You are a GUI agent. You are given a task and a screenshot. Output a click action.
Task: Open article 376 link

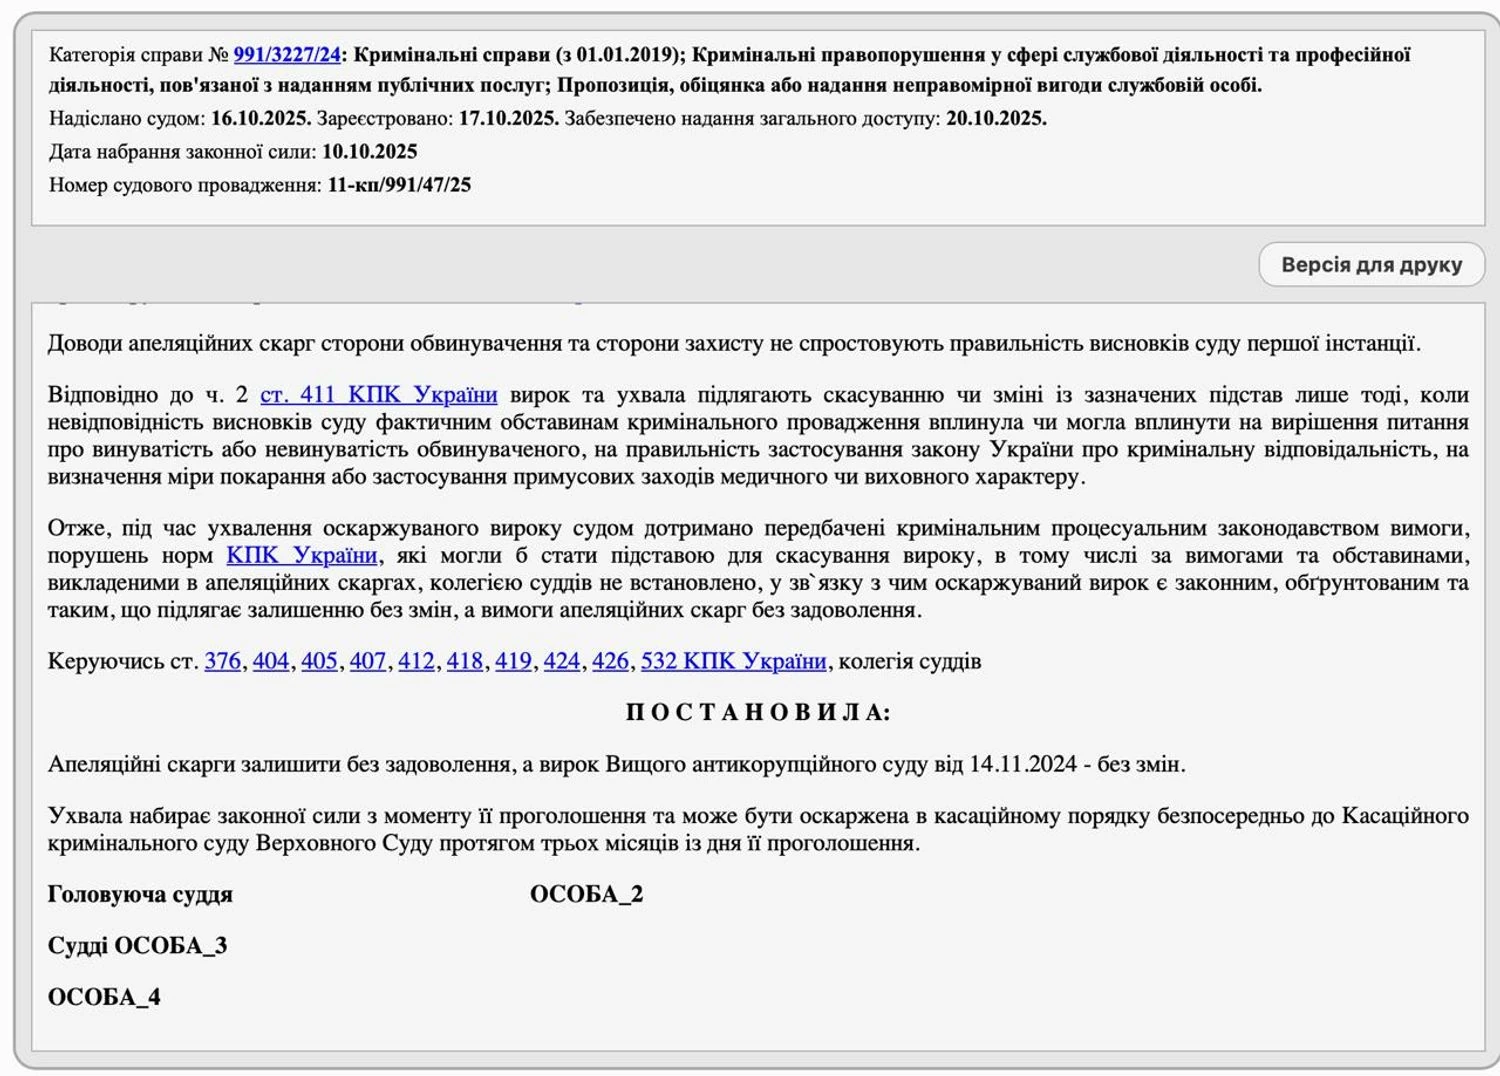coord(222,661)
